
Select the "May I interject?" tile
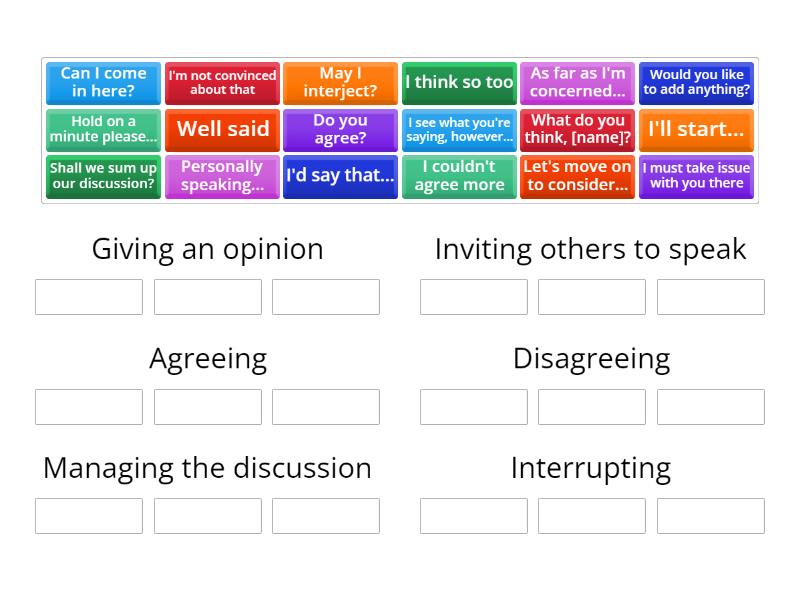pos(340,83)
